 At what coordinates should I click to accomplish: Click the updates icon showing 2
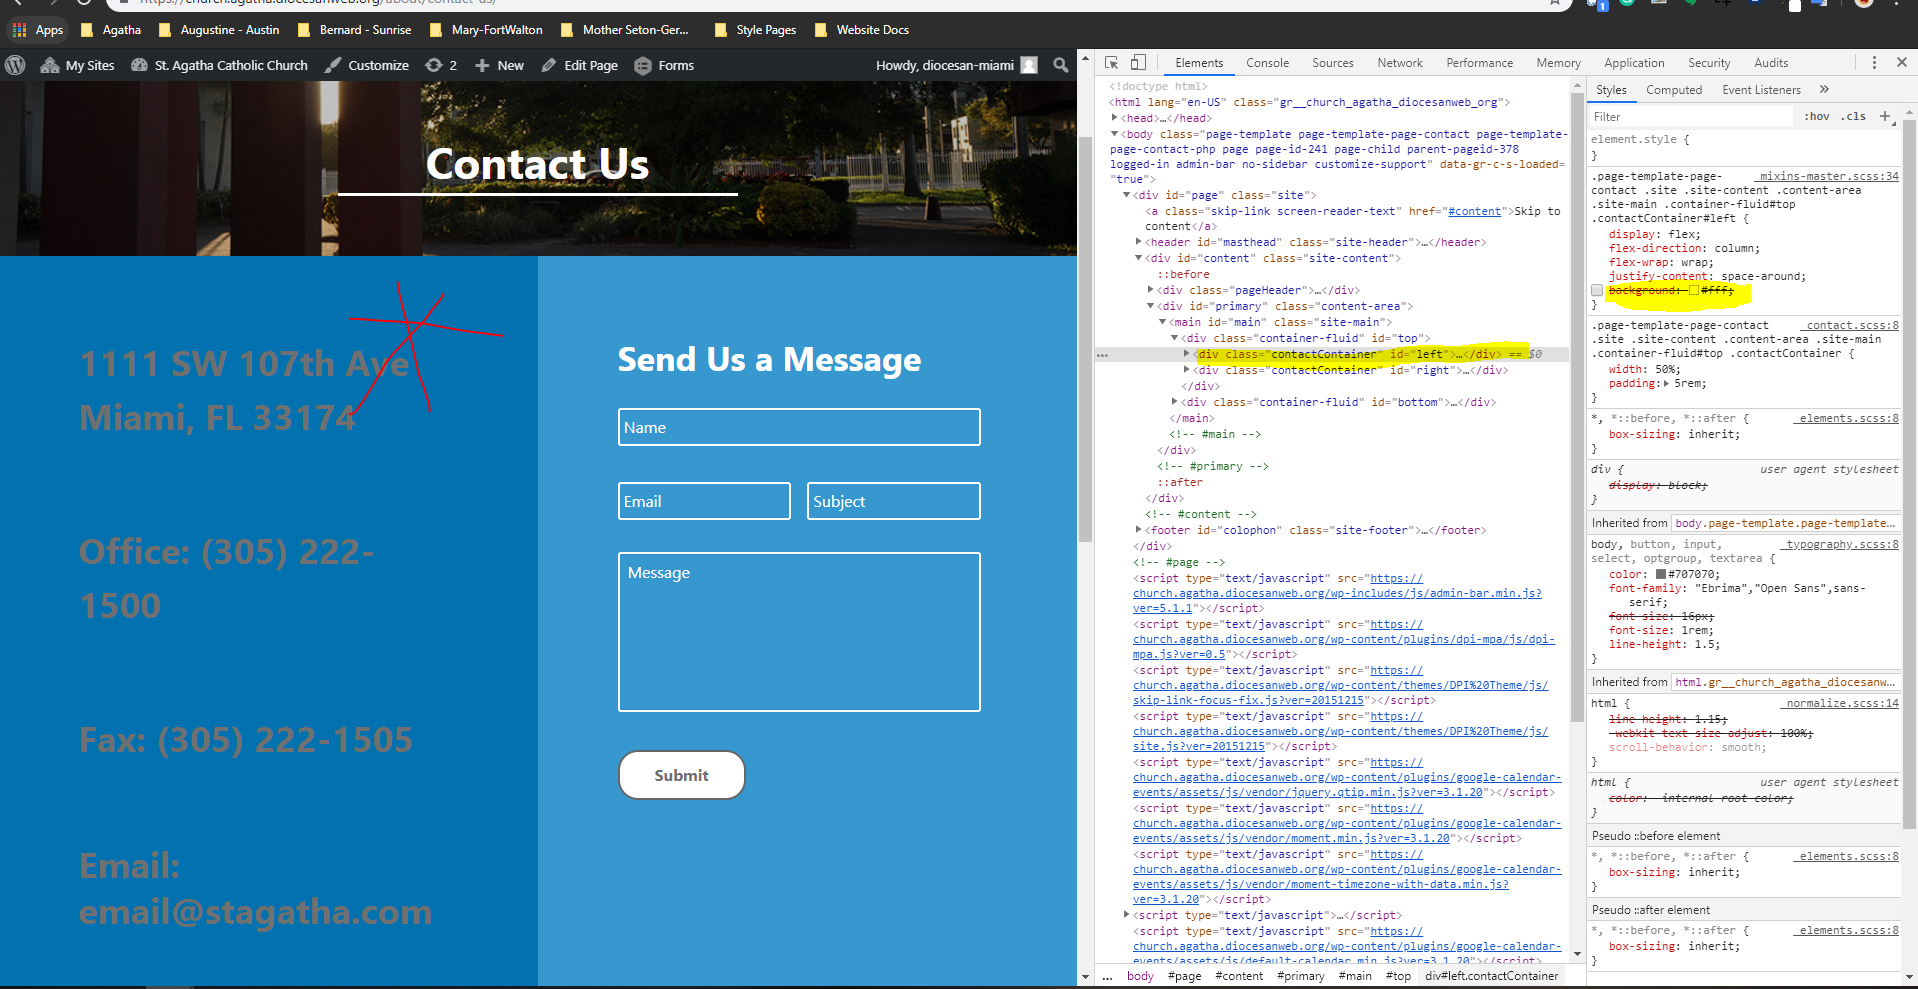pos(440,65)
